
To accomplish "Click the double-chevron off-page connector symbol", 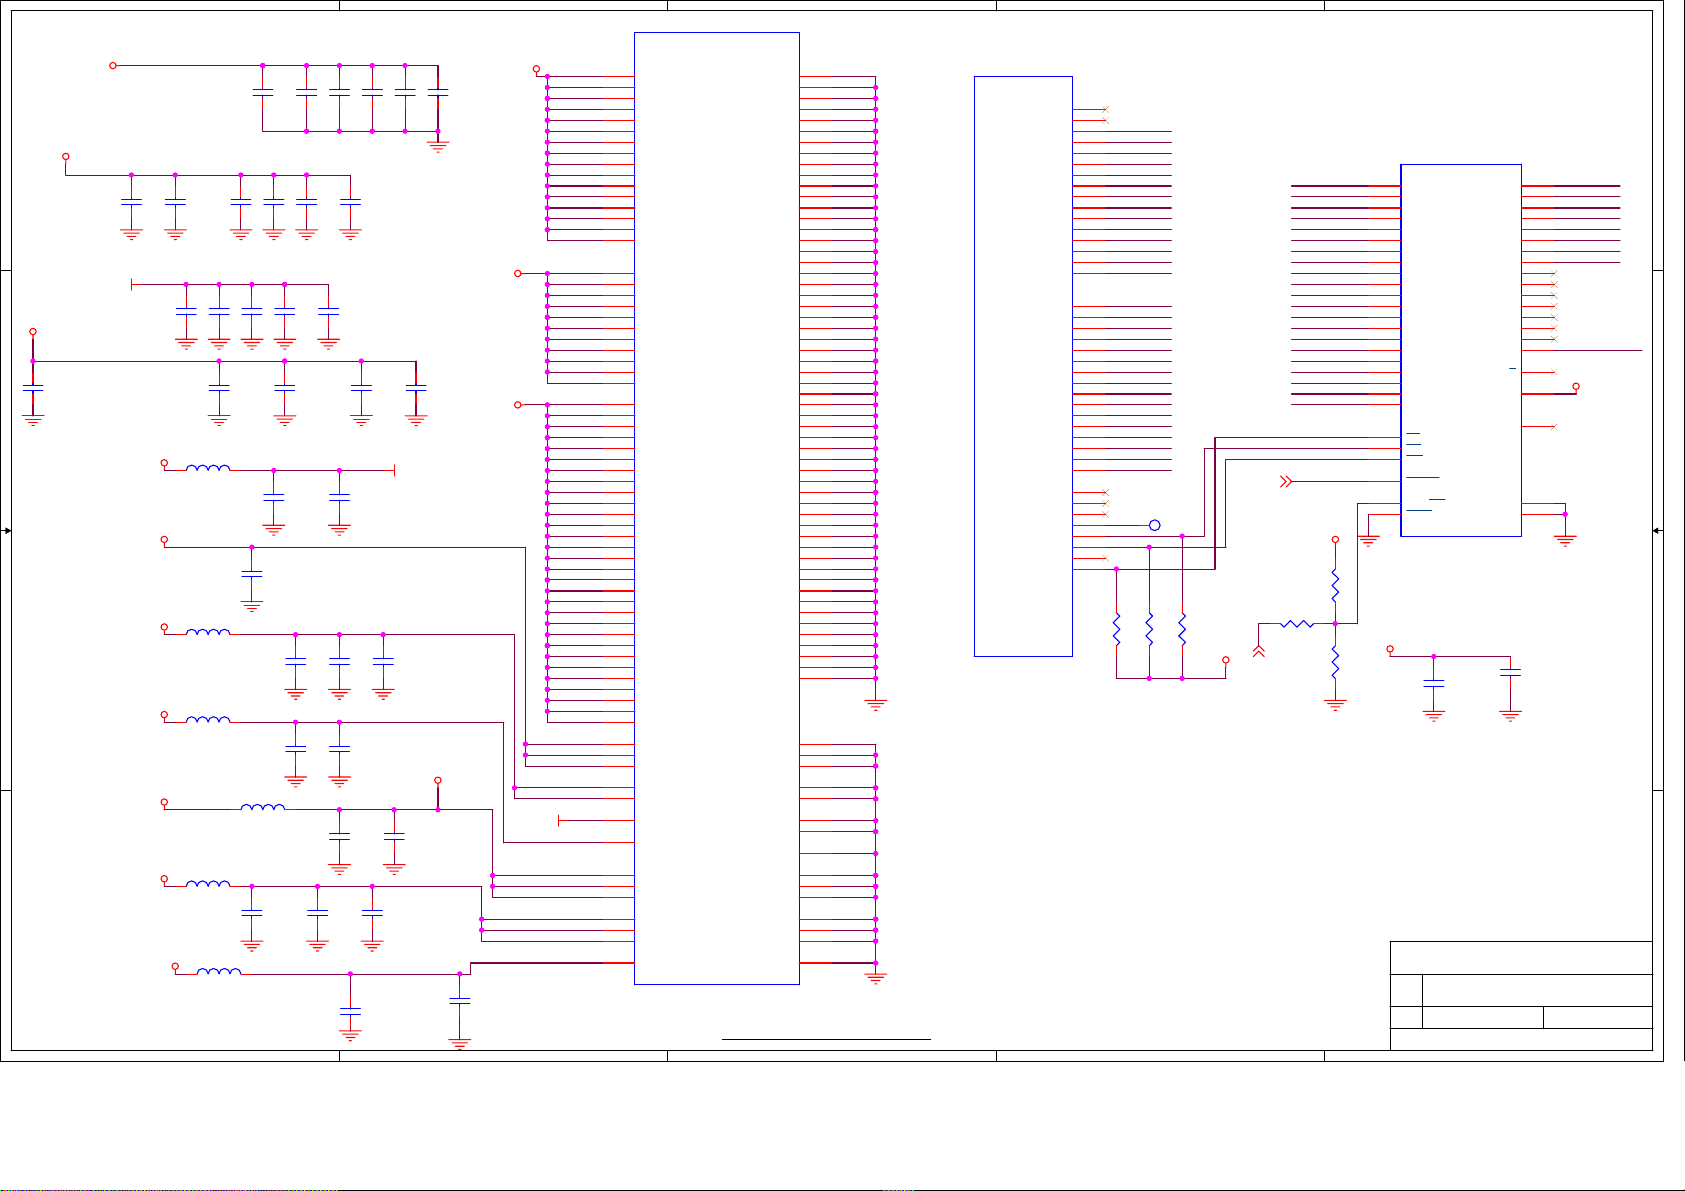I will pos(1286,482).
